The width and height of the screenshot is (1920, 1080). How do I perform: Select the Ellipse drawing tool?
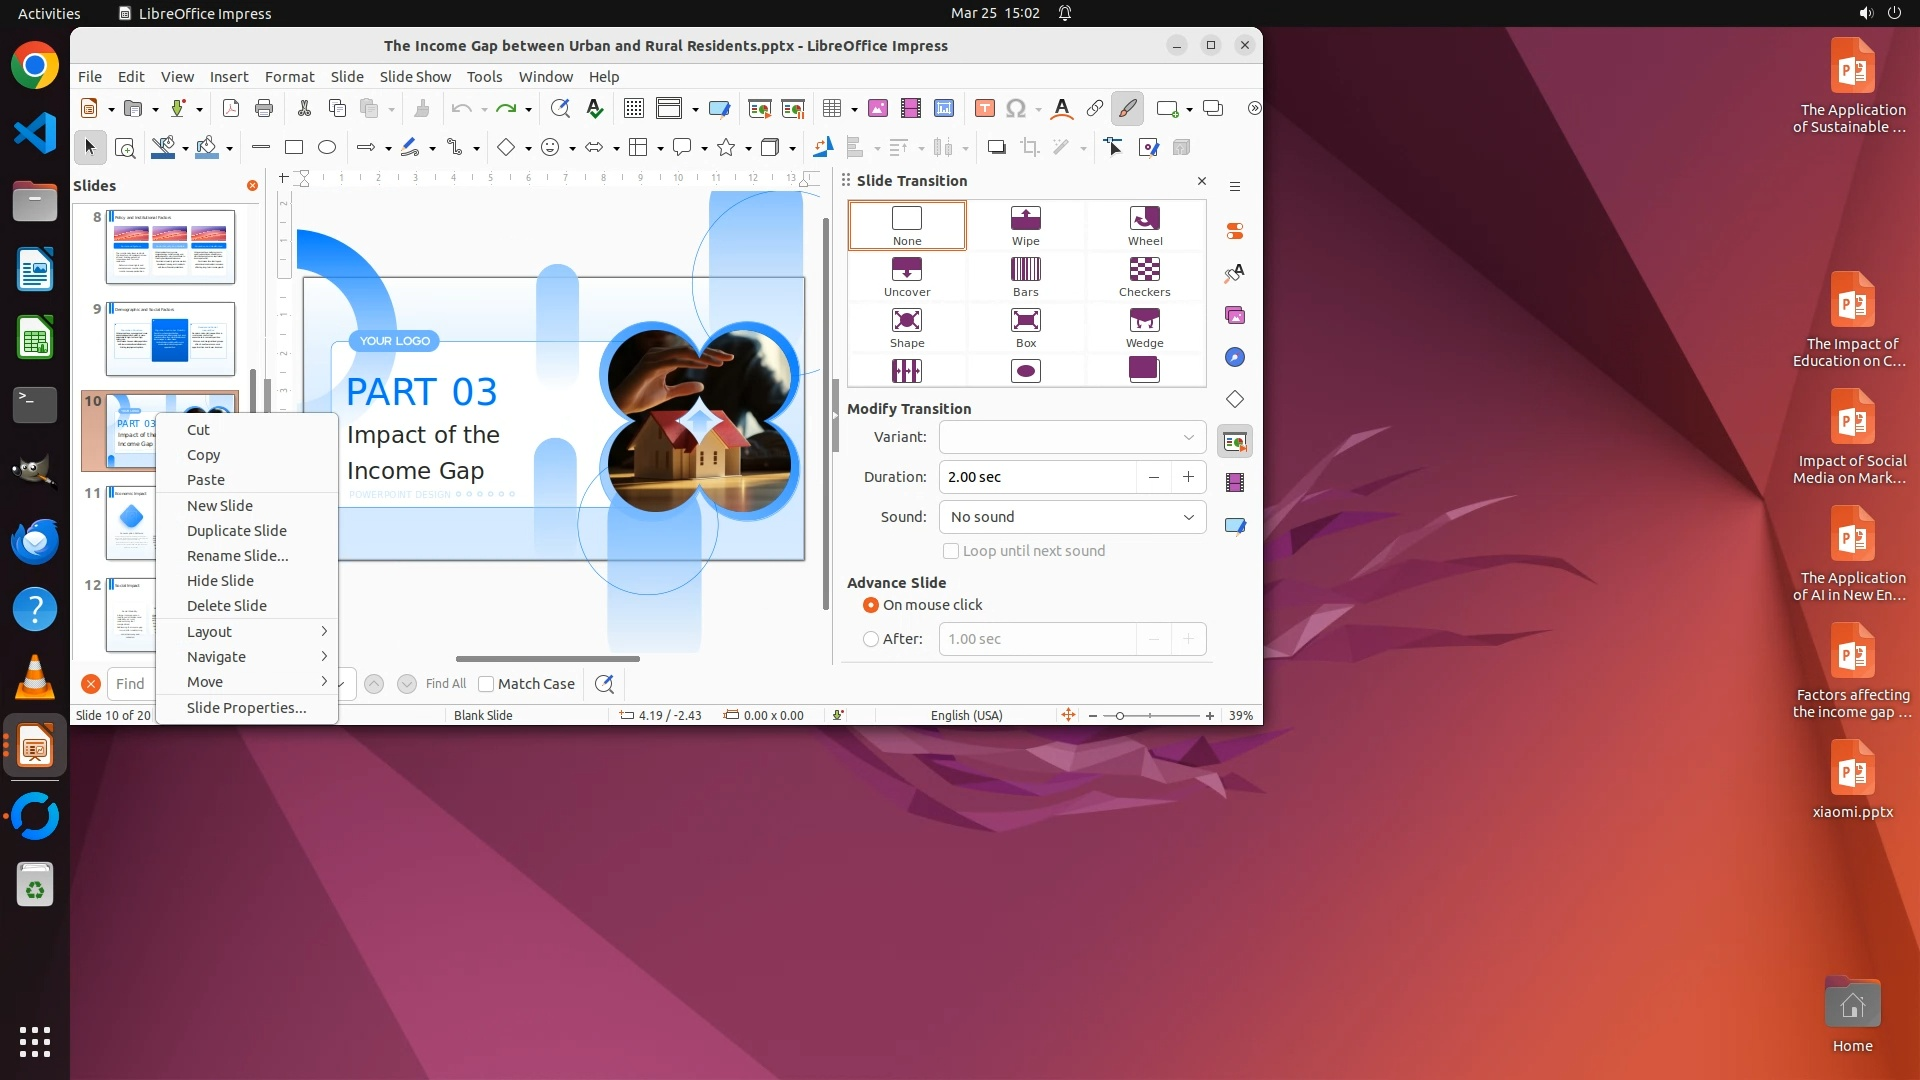pyautogui.click(x=327, y=148)
